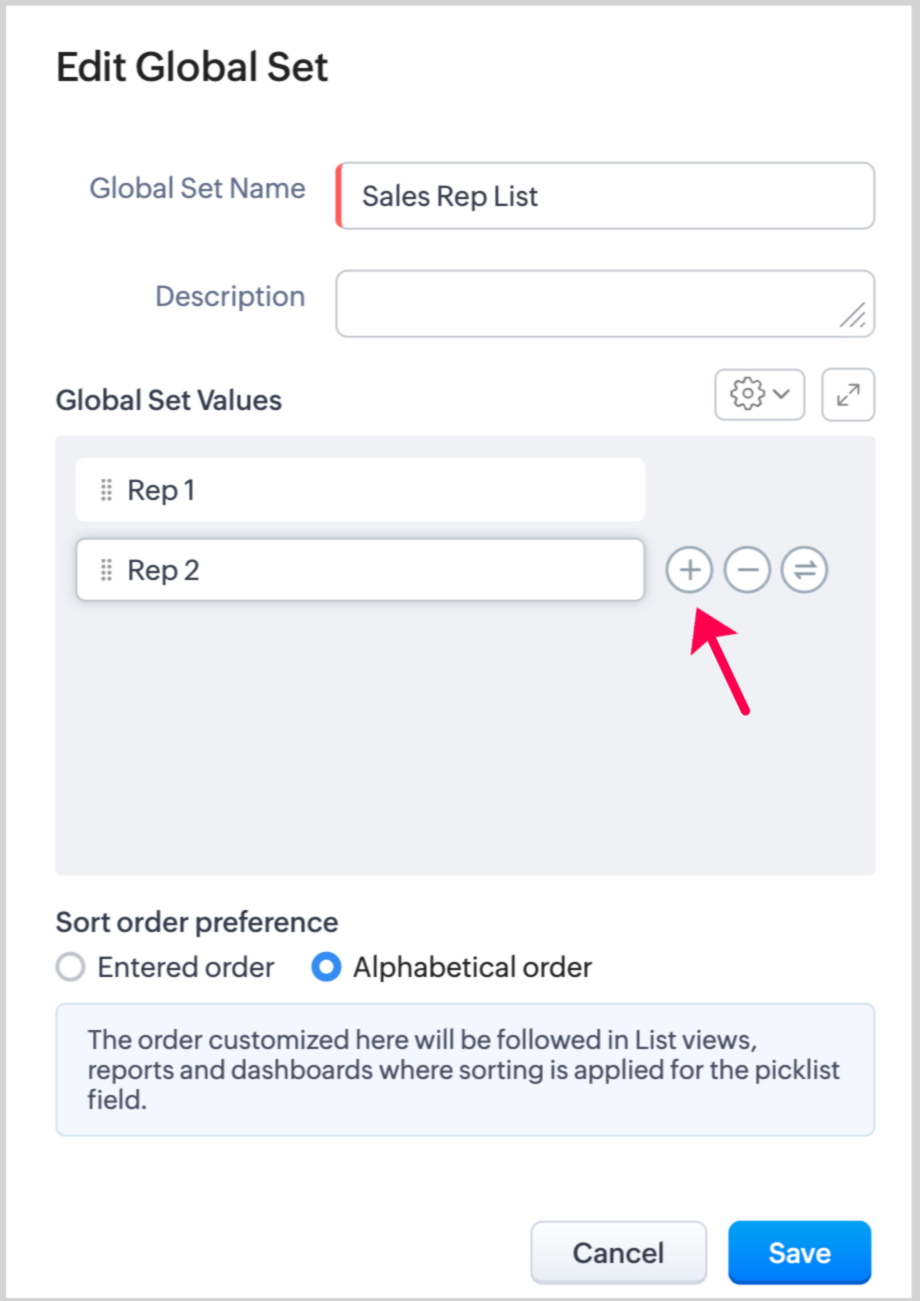Save the global set changes
The image size is (920, 1301).
[x=799, y=1253]
